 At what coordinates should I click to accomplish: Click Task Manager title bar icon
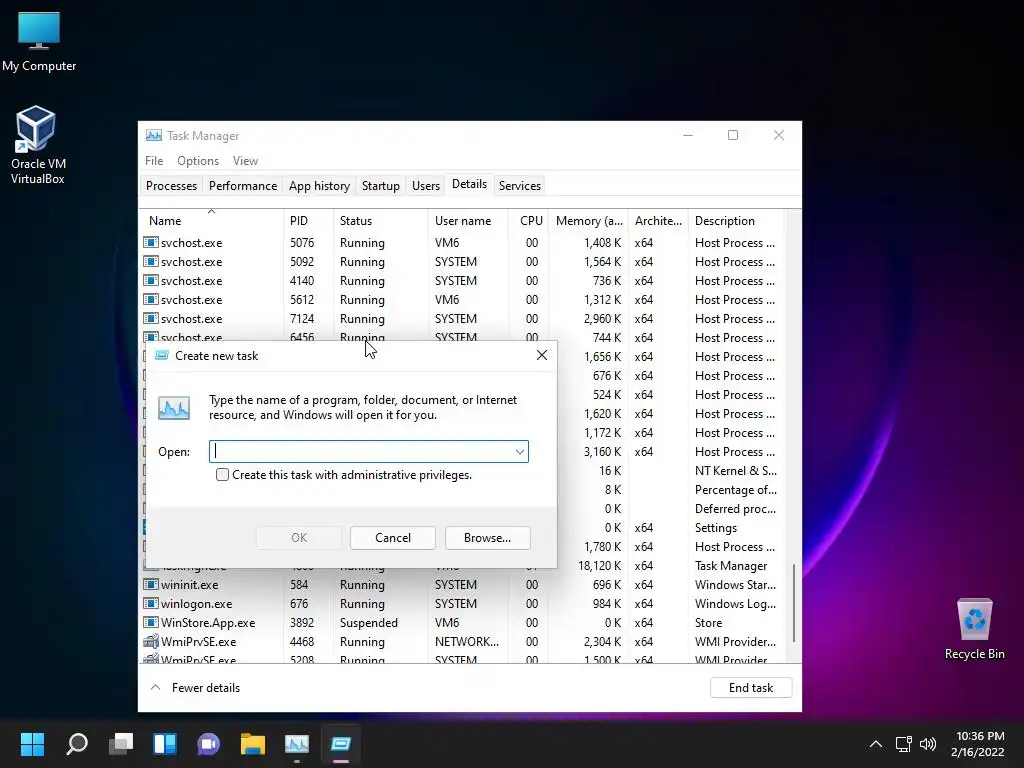coord(154,135)
